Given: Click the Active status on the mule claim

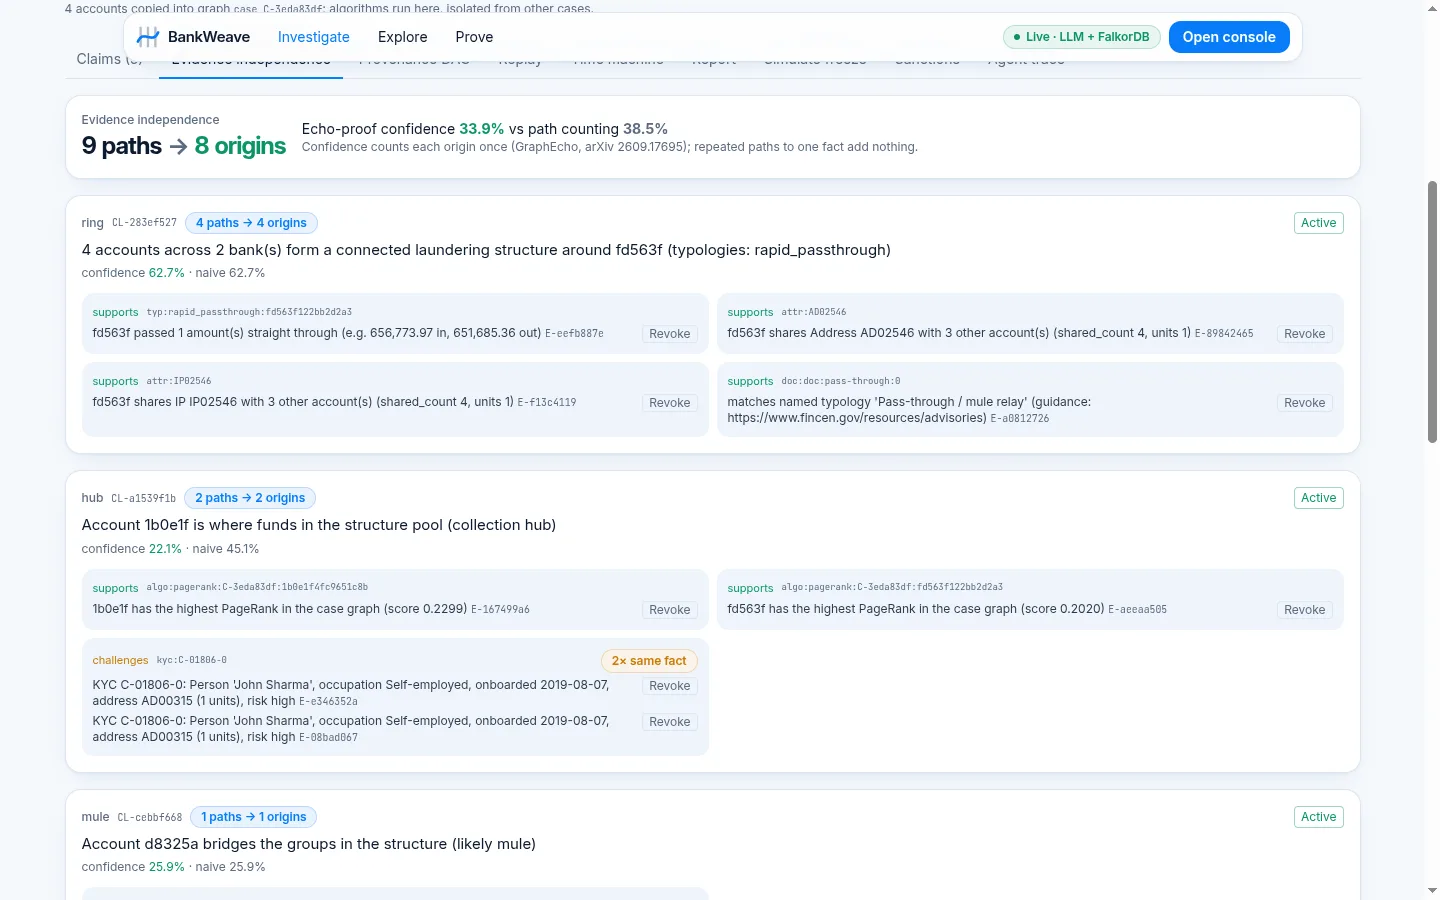Looking at the screenshot, I should [1318, 817].
